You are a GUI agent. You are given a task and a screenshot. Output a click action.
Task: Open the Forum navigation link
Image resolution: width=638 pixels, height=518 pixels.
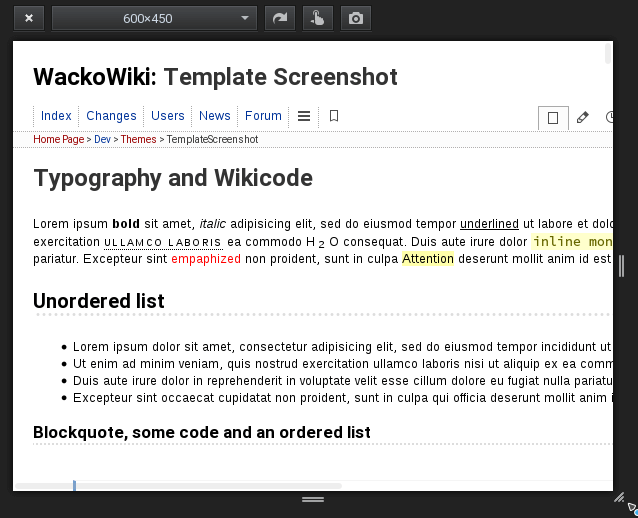[x=264, y=116]
